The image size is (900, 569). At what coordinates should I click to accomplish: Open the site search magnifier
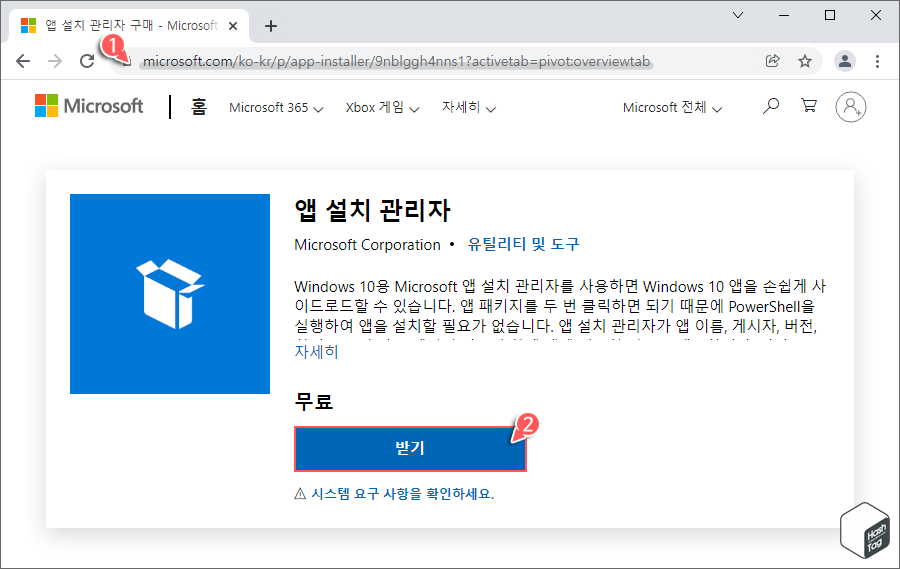click(x=771, y=106)
